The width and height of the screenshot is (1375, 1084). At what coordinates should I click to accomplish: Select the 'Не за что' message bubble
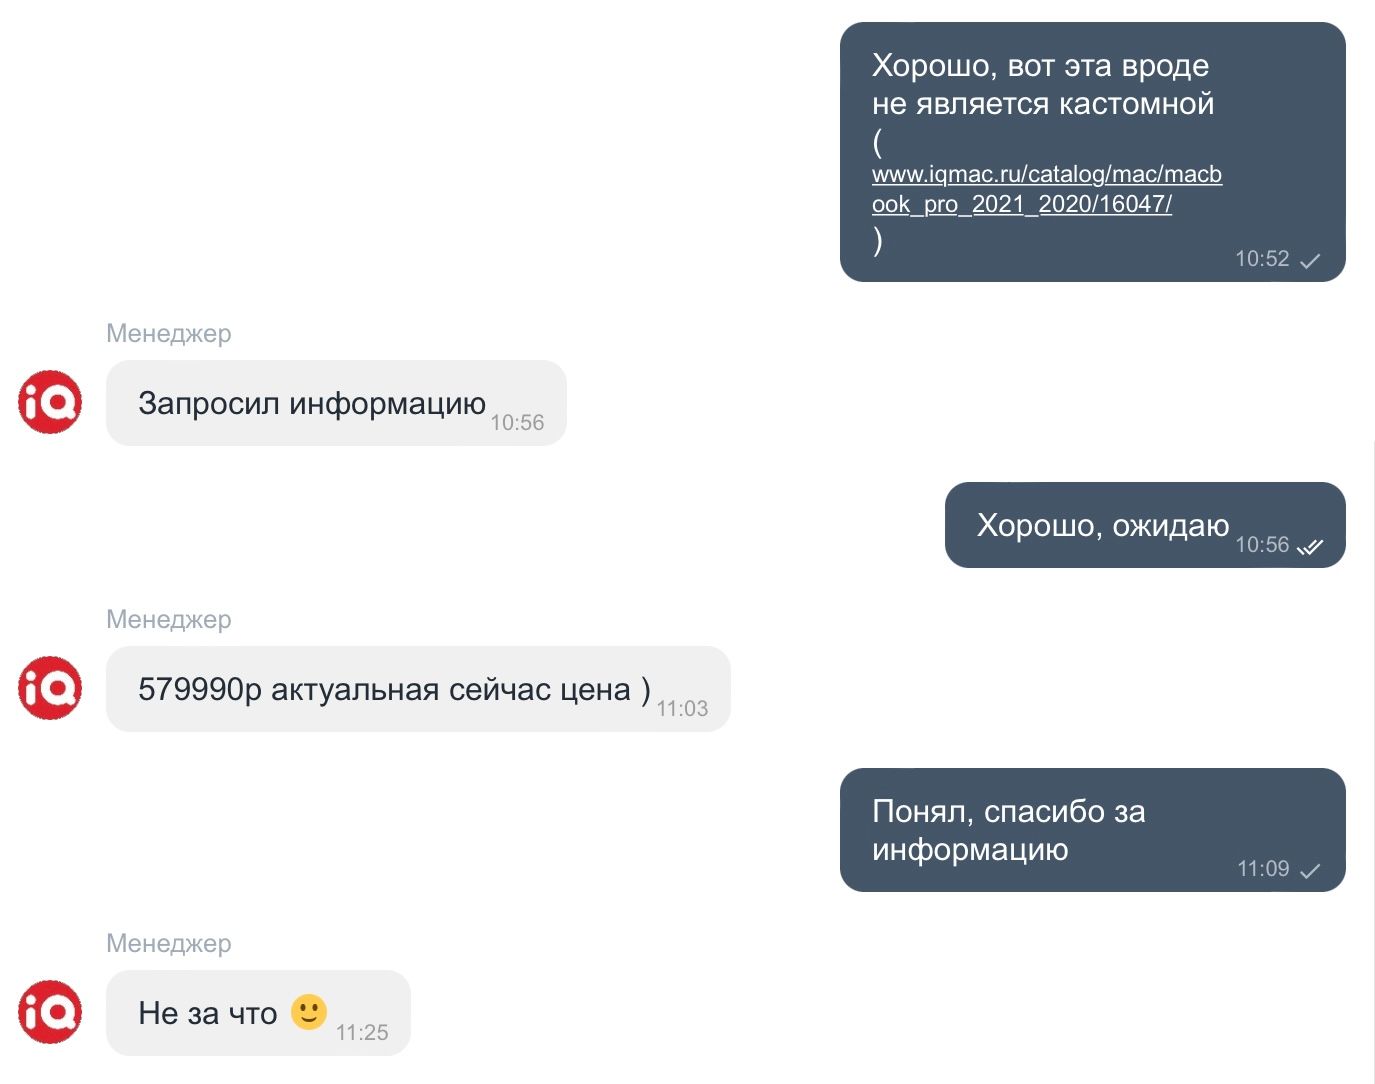tap(258, 1013)
